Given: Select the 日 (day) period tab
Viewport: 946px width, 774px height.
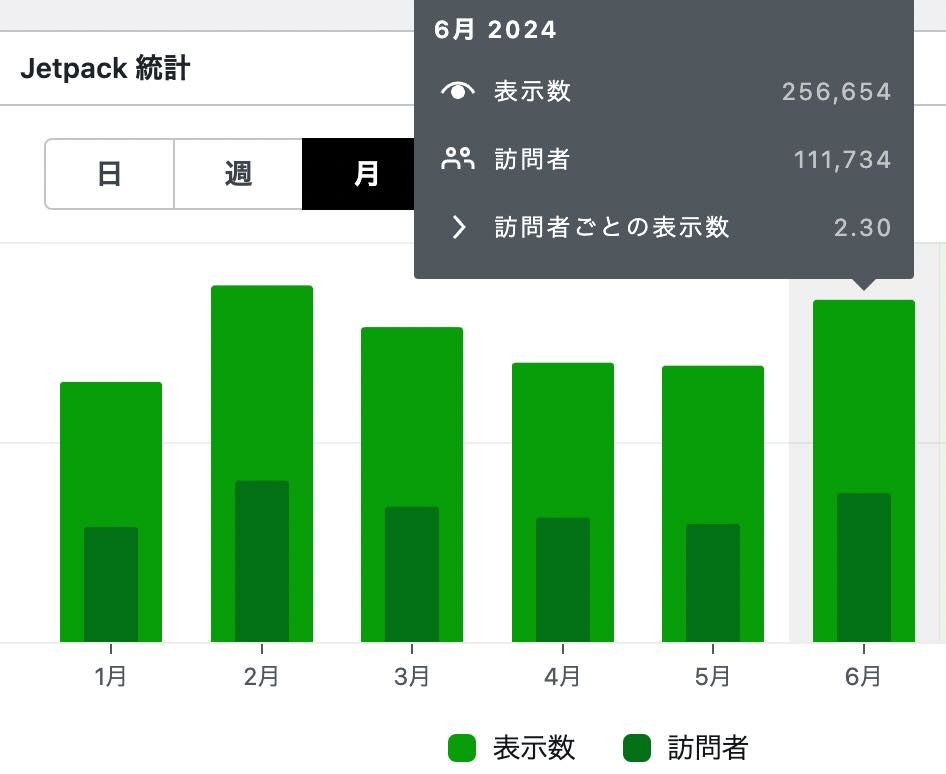Looking at the screenshot, I should (x=109, y=174).
